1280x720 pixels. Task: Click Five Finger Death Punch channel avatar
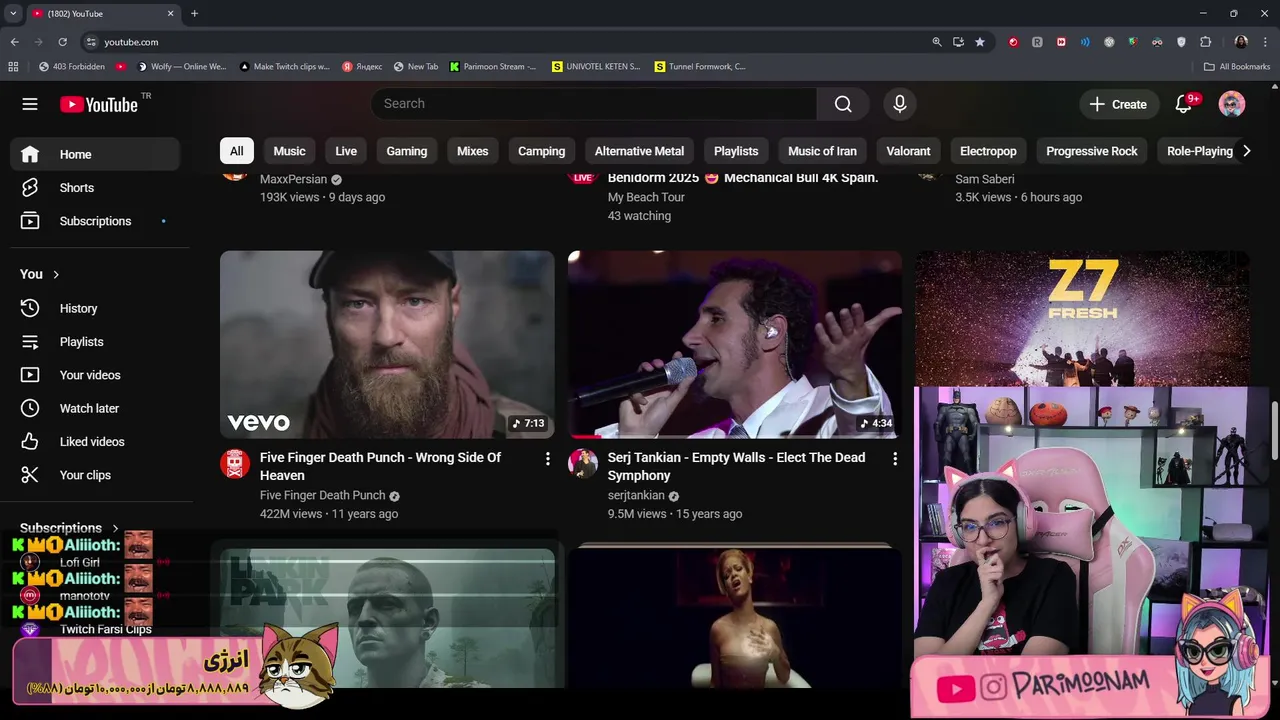[x=235, y=463]
